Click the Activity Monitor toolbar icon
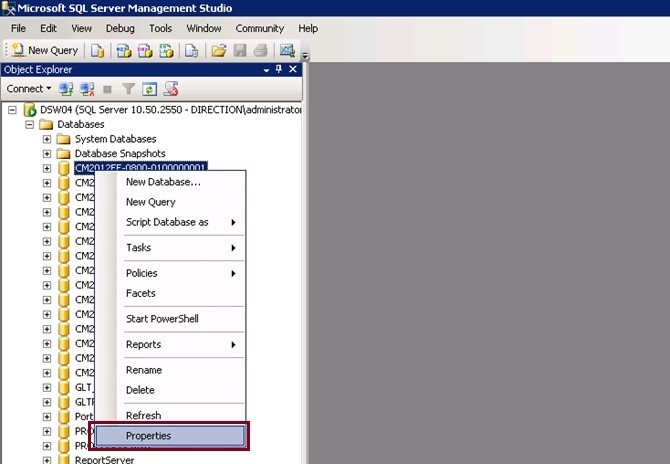The image size is (670, 464). [x=288, y=50]
